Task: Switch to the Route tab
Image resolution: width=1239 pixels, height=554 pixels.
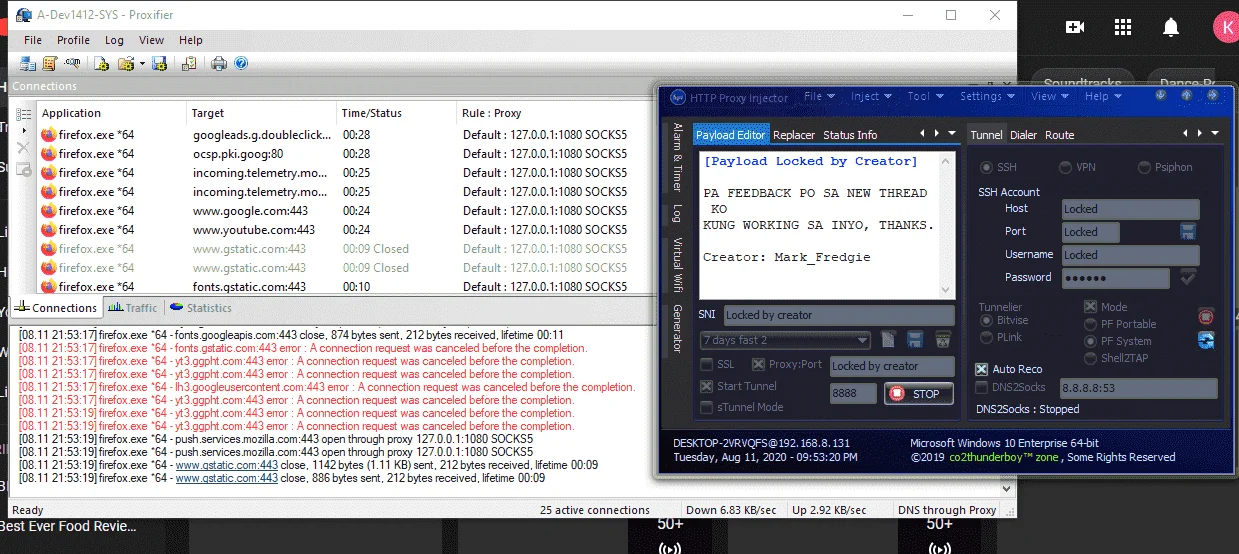Action: (x=1060, y=135)
